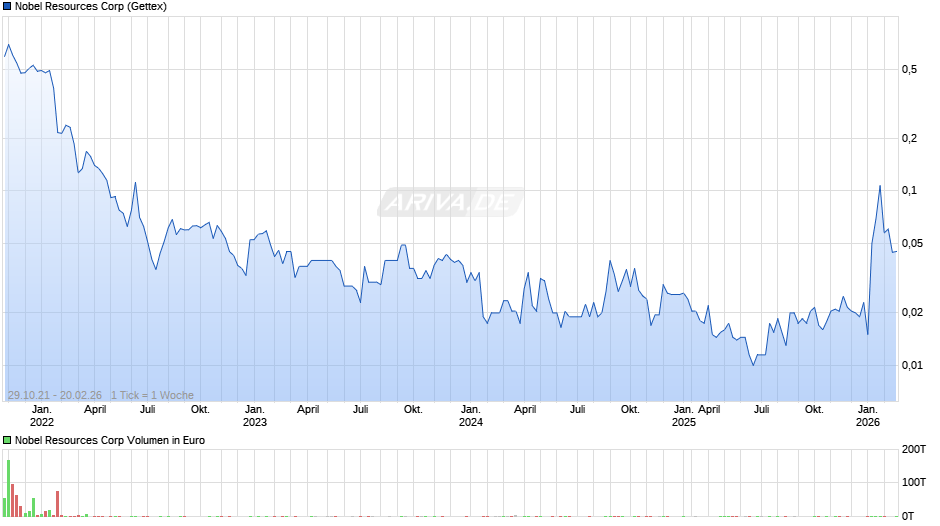This screenshot has width=940, height=526.
Task: Click the tallest green volume bar in late 2021
Action: click(x=8, y=488)
